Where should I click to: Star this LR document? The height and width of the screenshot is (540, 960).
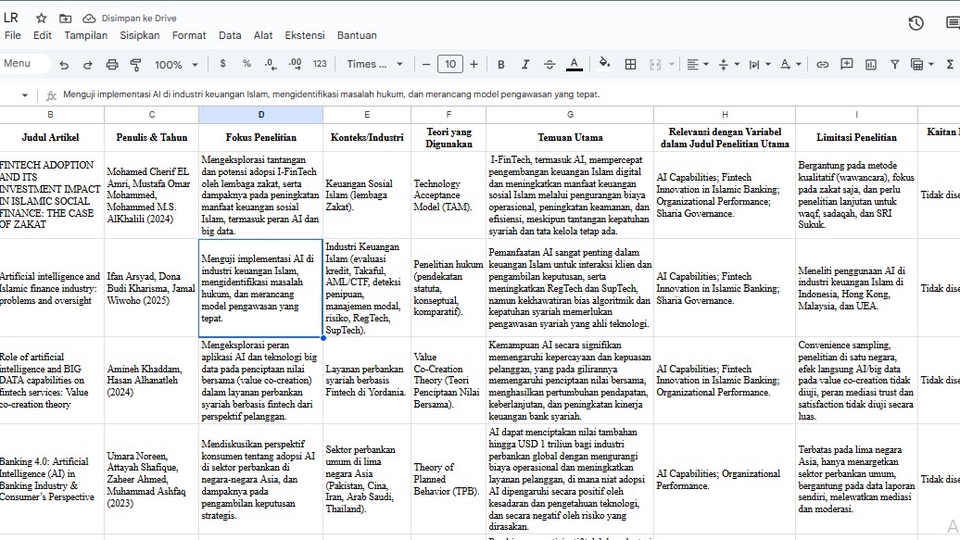41,18
